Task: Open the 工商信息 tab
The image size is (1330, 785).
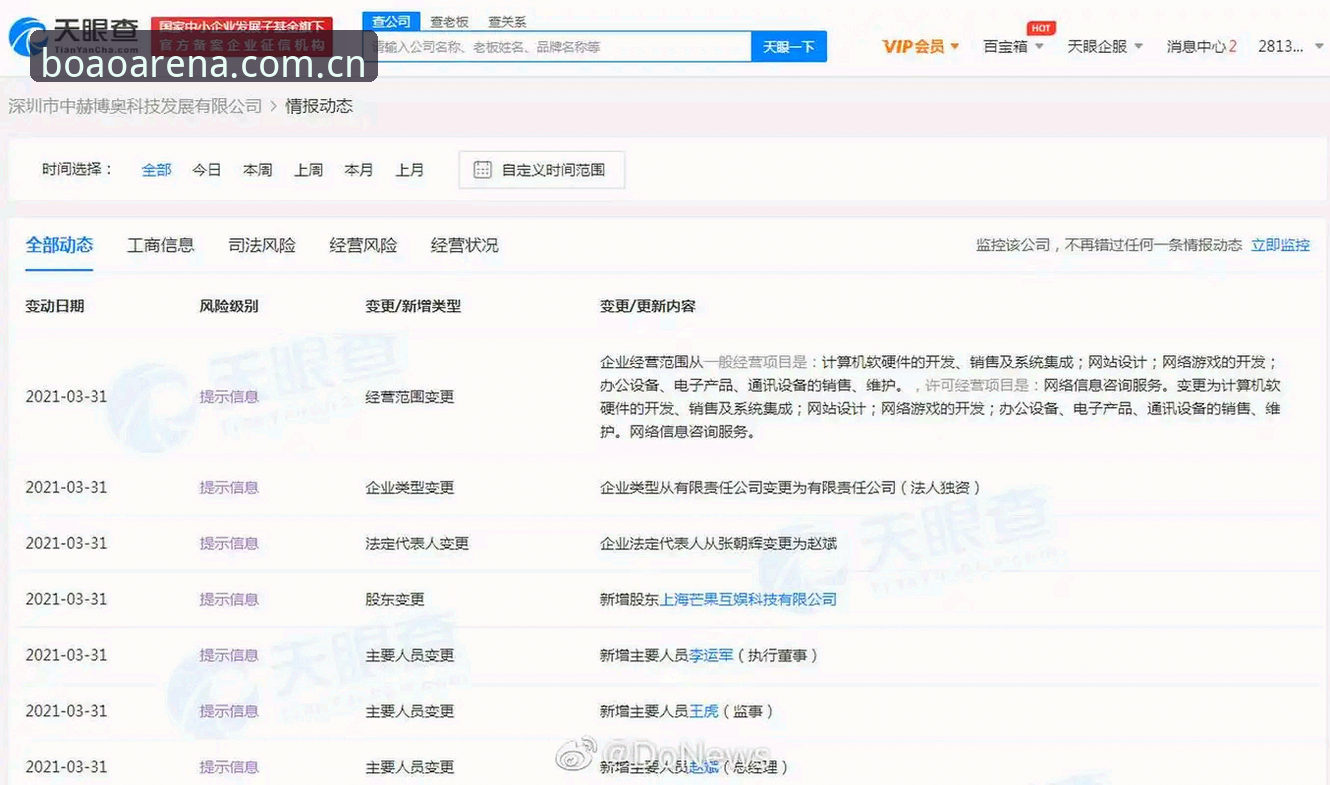Action: pyautogui.click(x=161, y=245)
